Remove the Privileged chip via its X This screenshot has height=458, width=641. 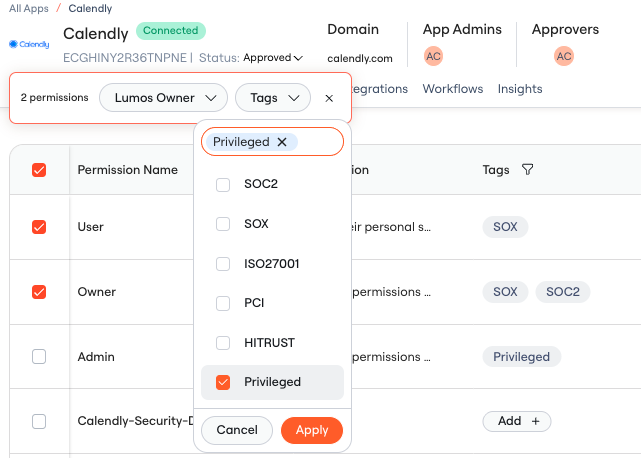(x=282, y=142)
